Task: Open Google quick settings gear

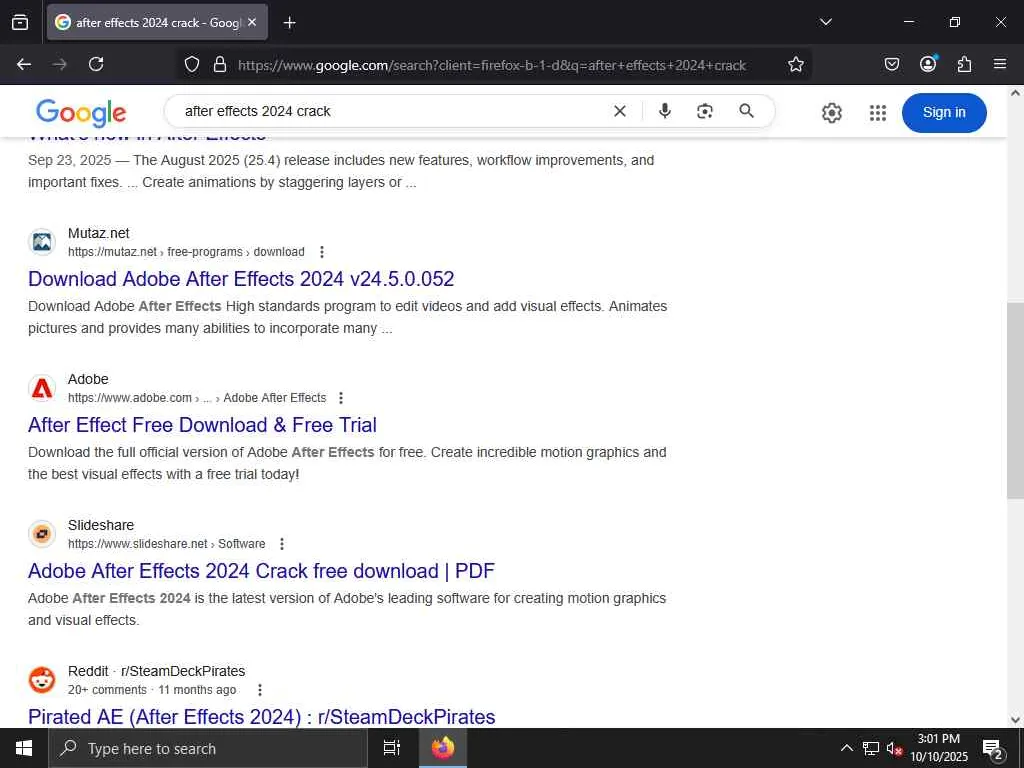Action: [831, 113]
